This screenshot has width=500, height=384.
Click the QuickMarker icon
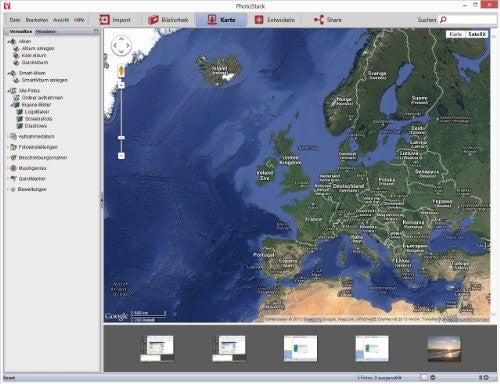13,179
